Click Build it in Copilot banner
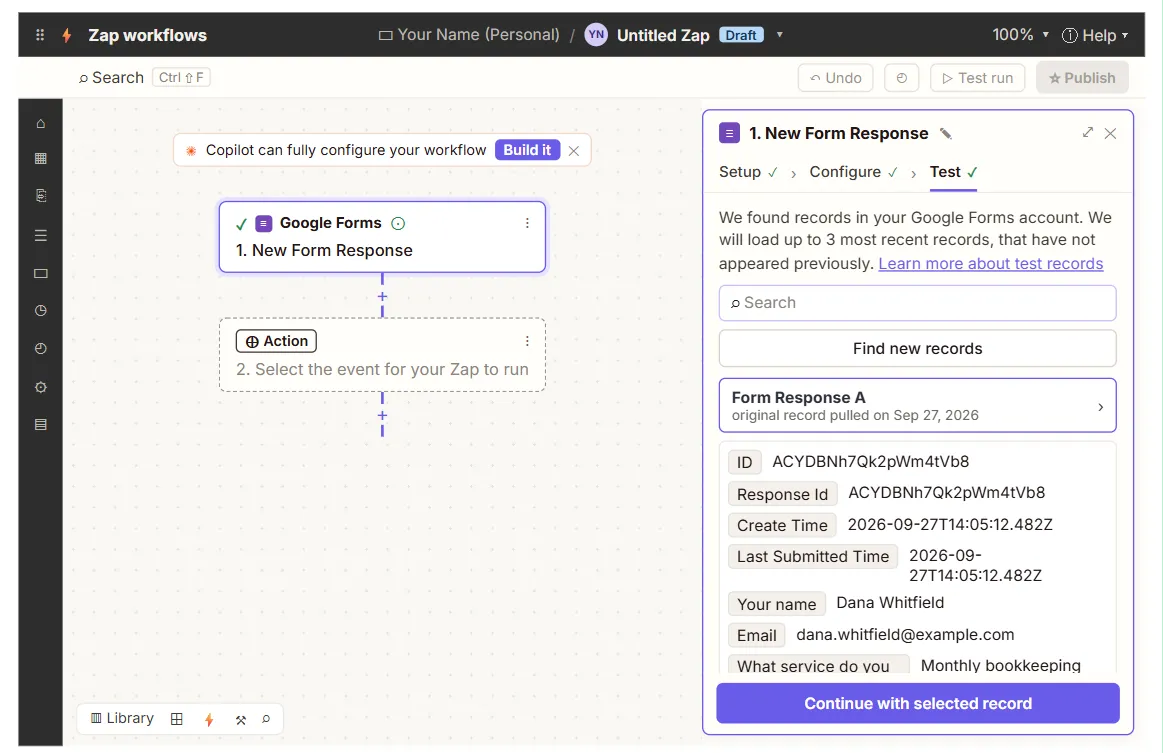Screen dimensions: 1163x753 tap(527, 150)
